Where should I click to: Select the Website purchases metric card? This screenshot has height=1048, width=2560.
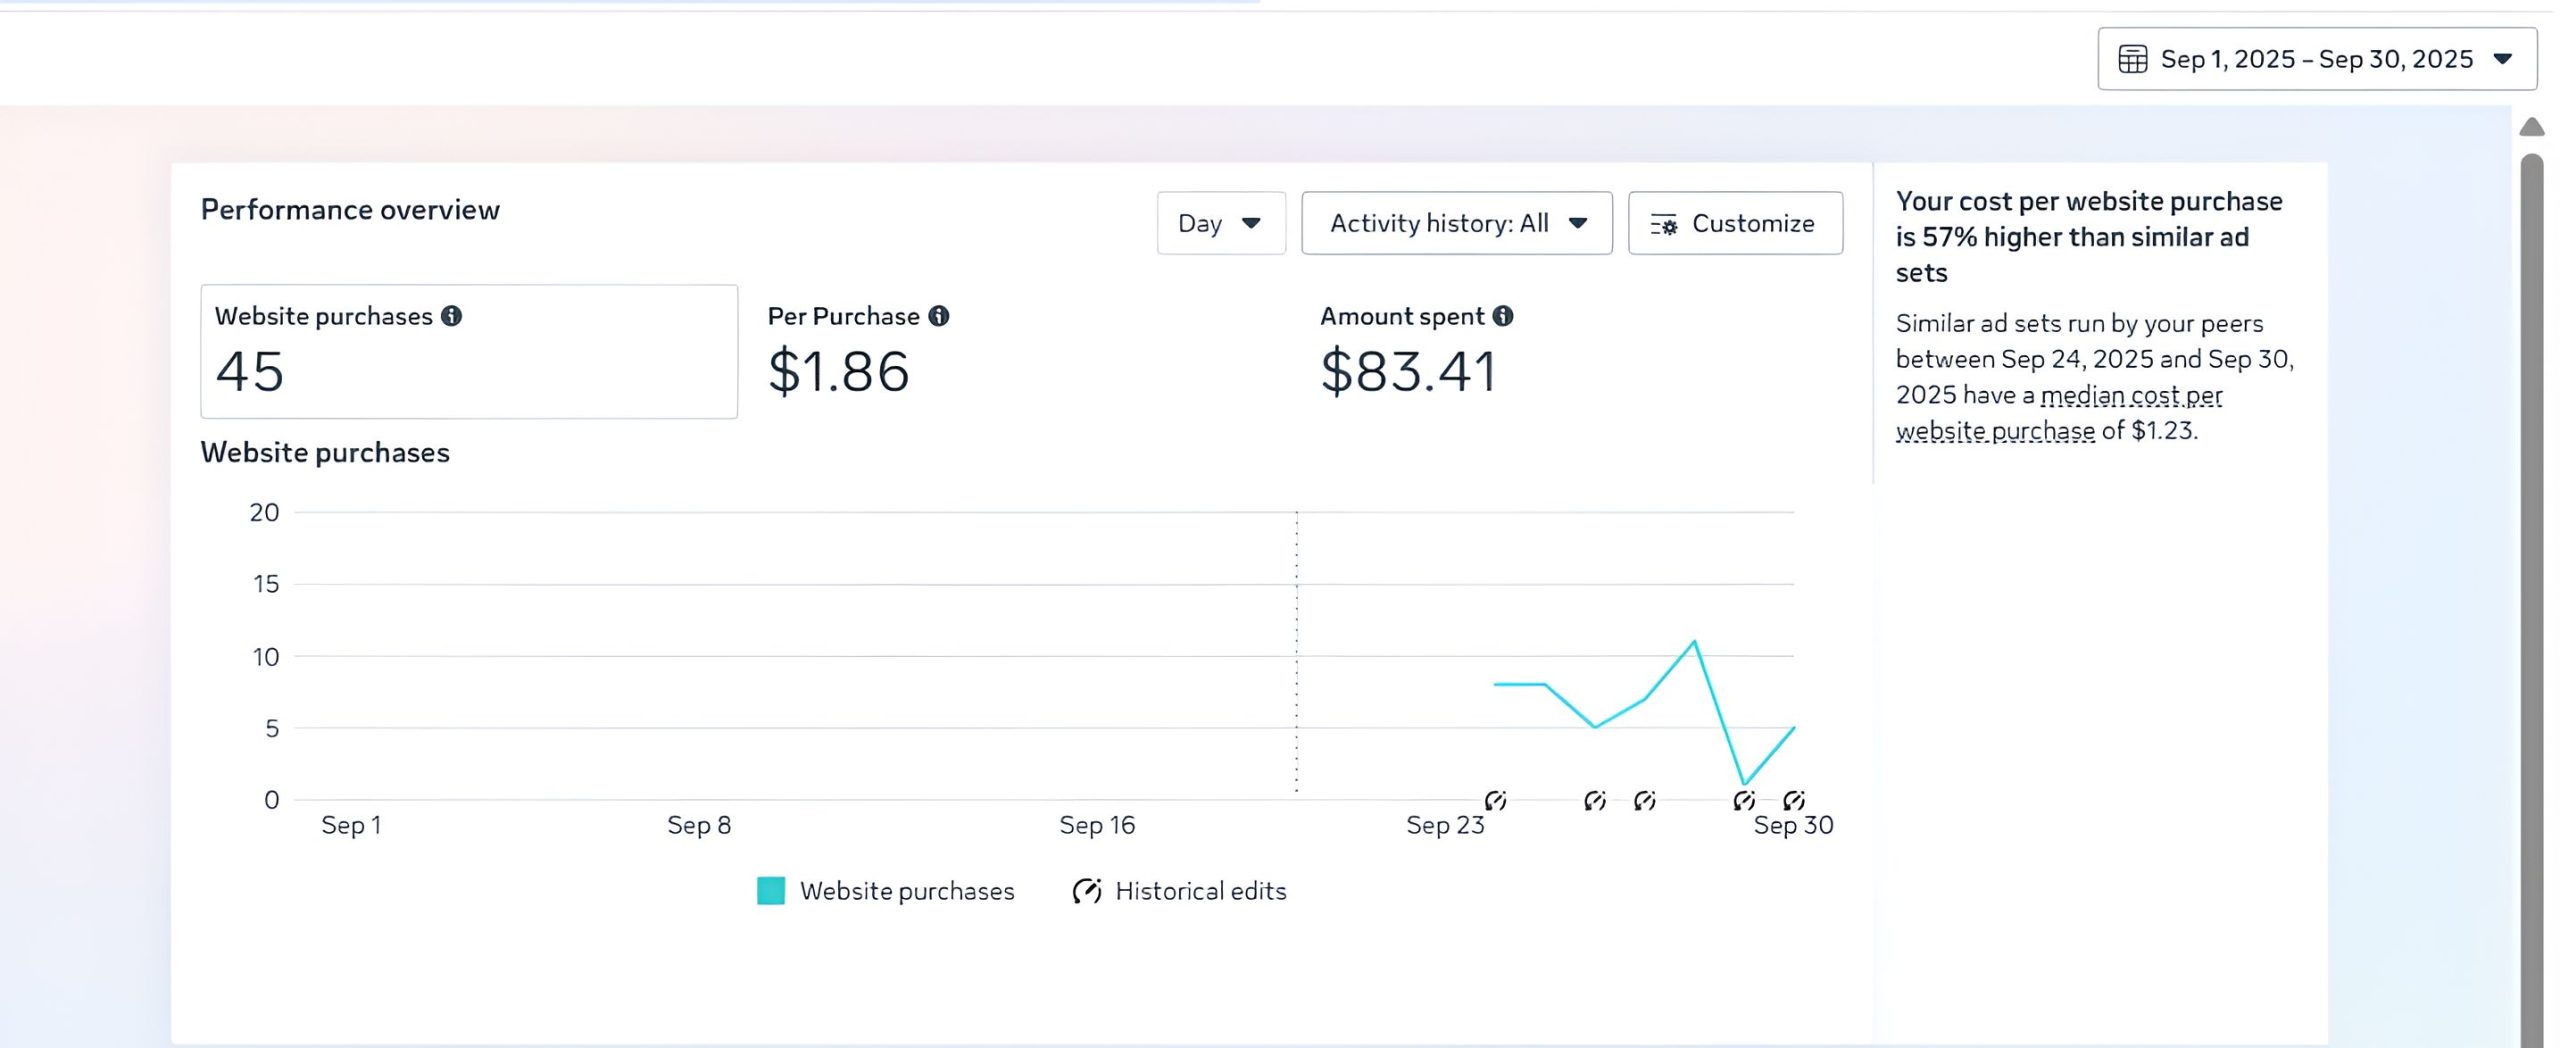468,351
